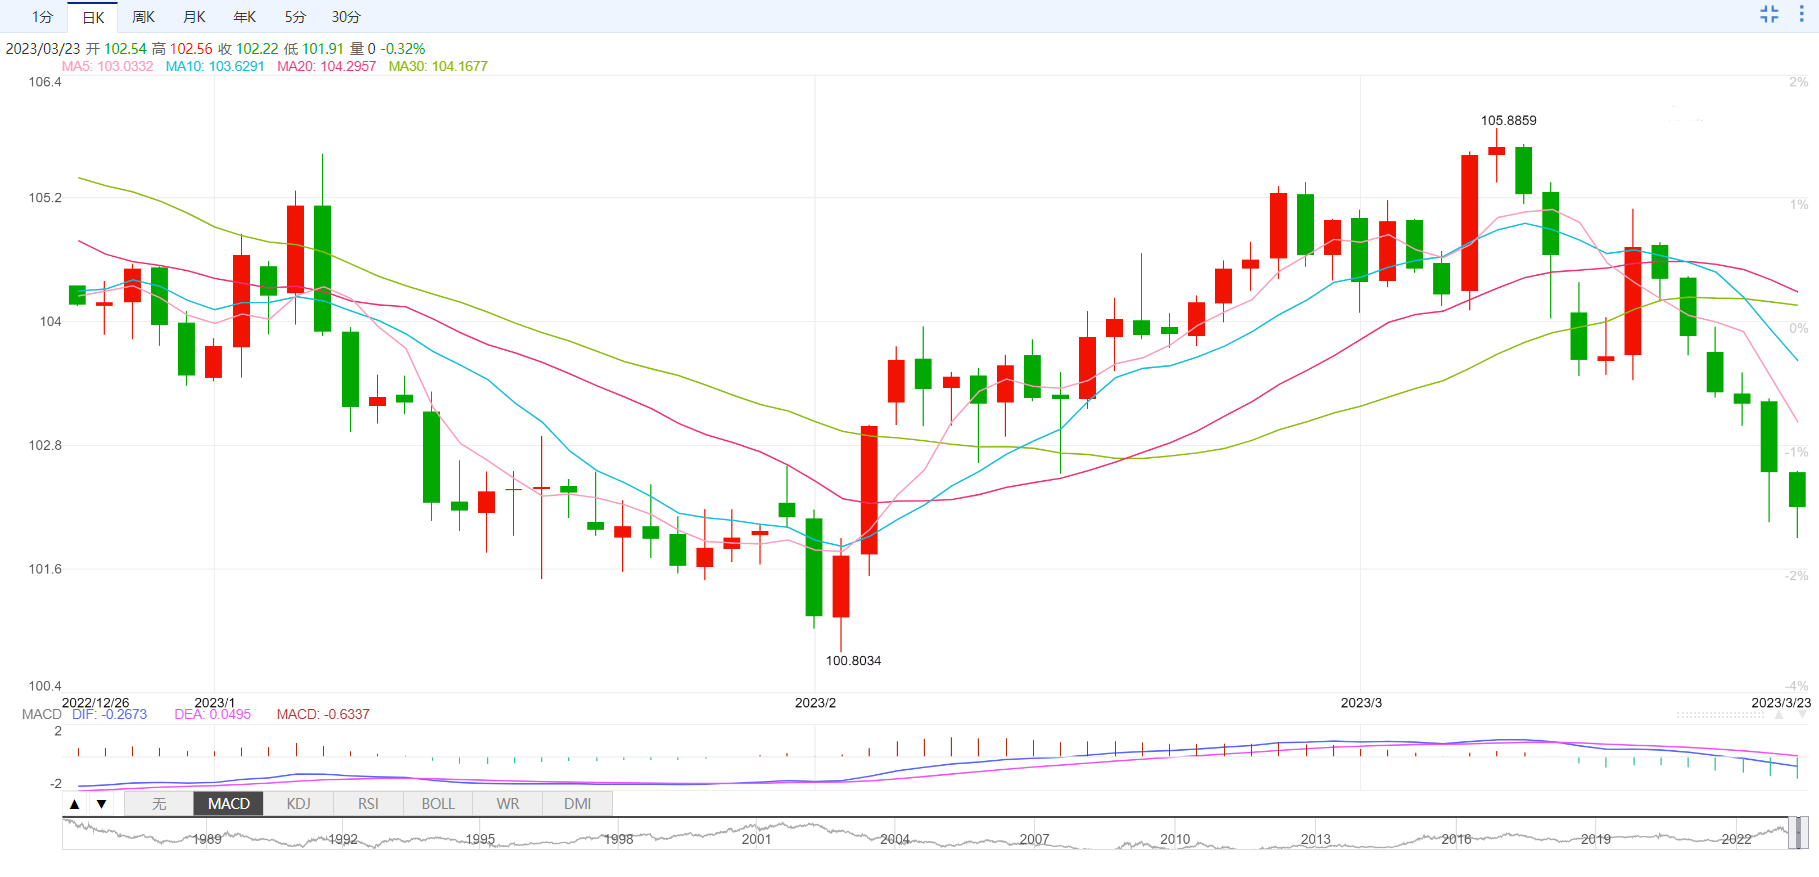
Task: Click the DEA: 0.0495 value
Action: (x=213, y=714)
